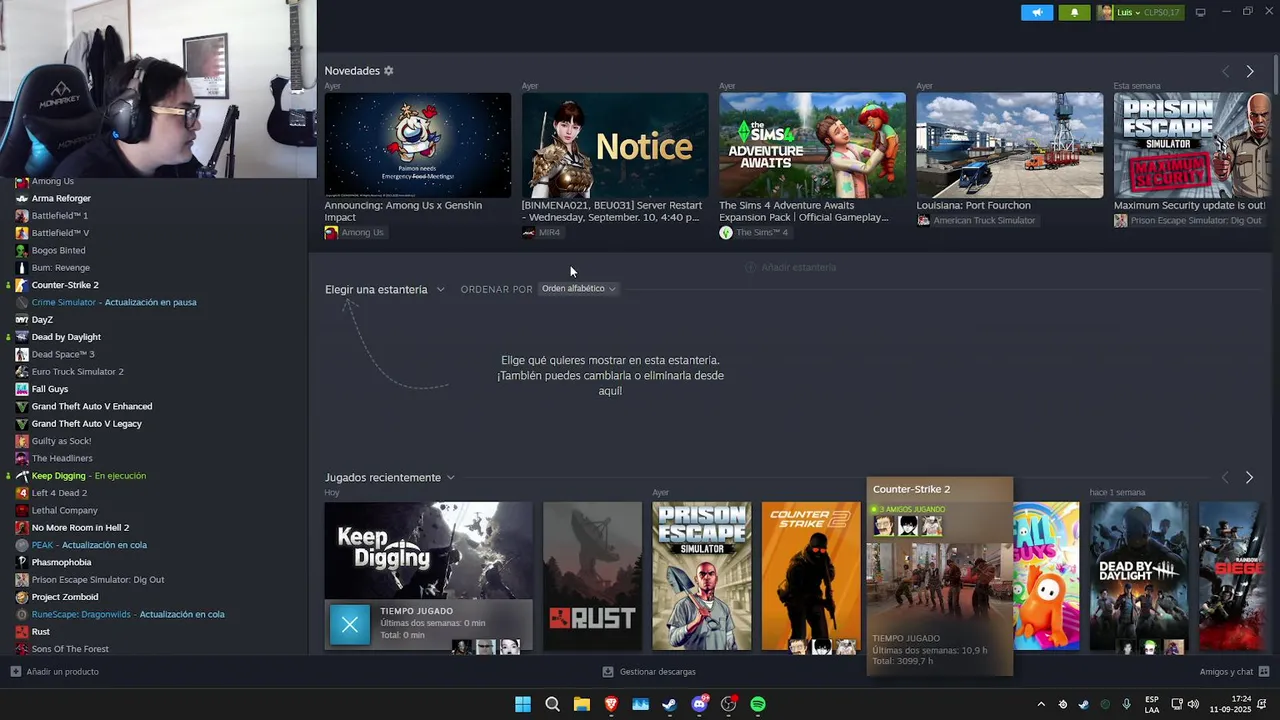The height and width of the screenshot is (720, 1280).
Task: Switch to Big Picture mode monitor icon
Action: [x=1200, y=12]
